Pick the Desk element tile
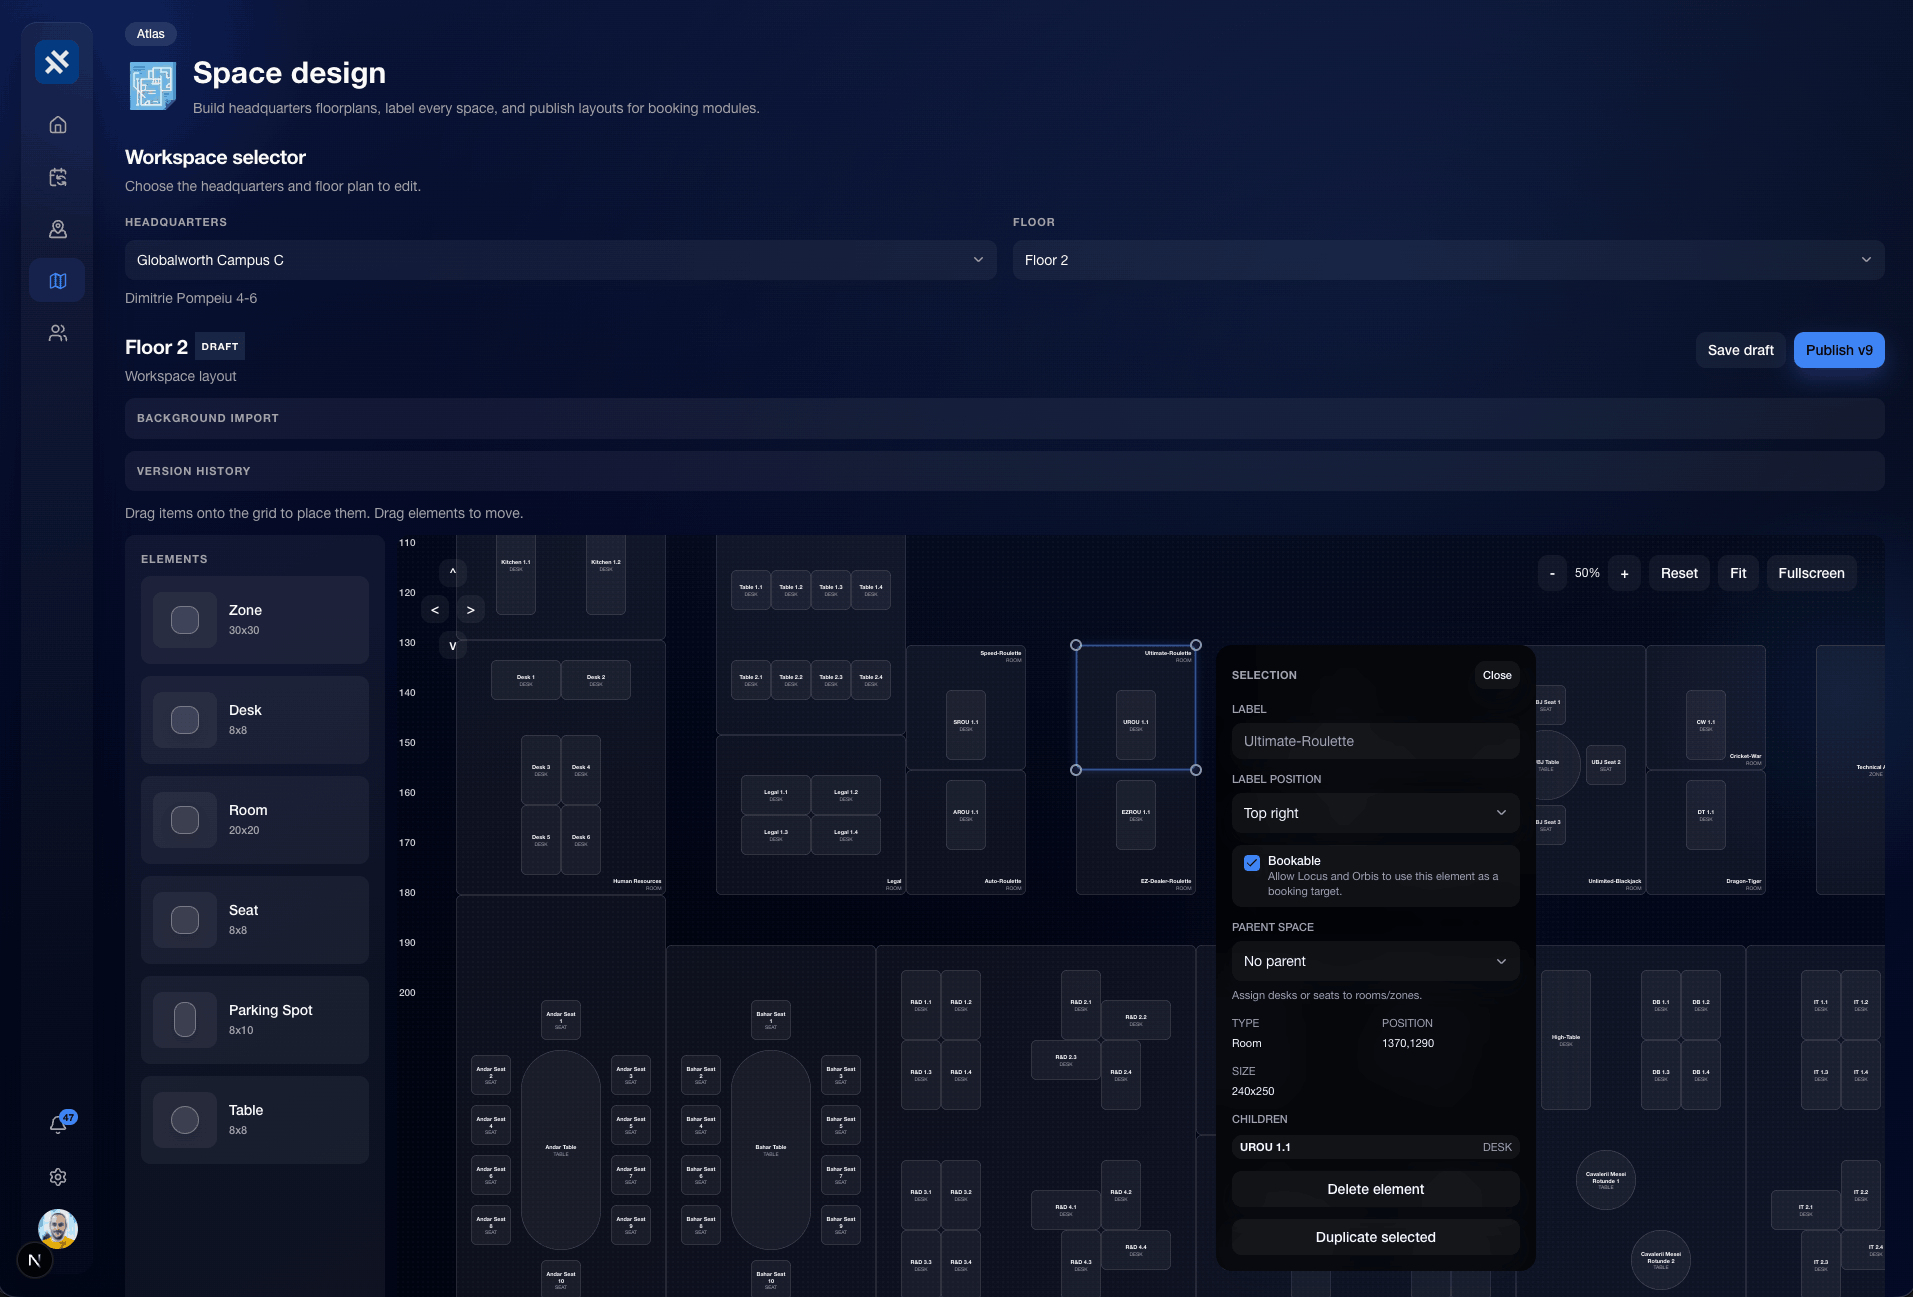This screenshot has width=1913, height=1297. pyautogui.click(x=255, y=720)
